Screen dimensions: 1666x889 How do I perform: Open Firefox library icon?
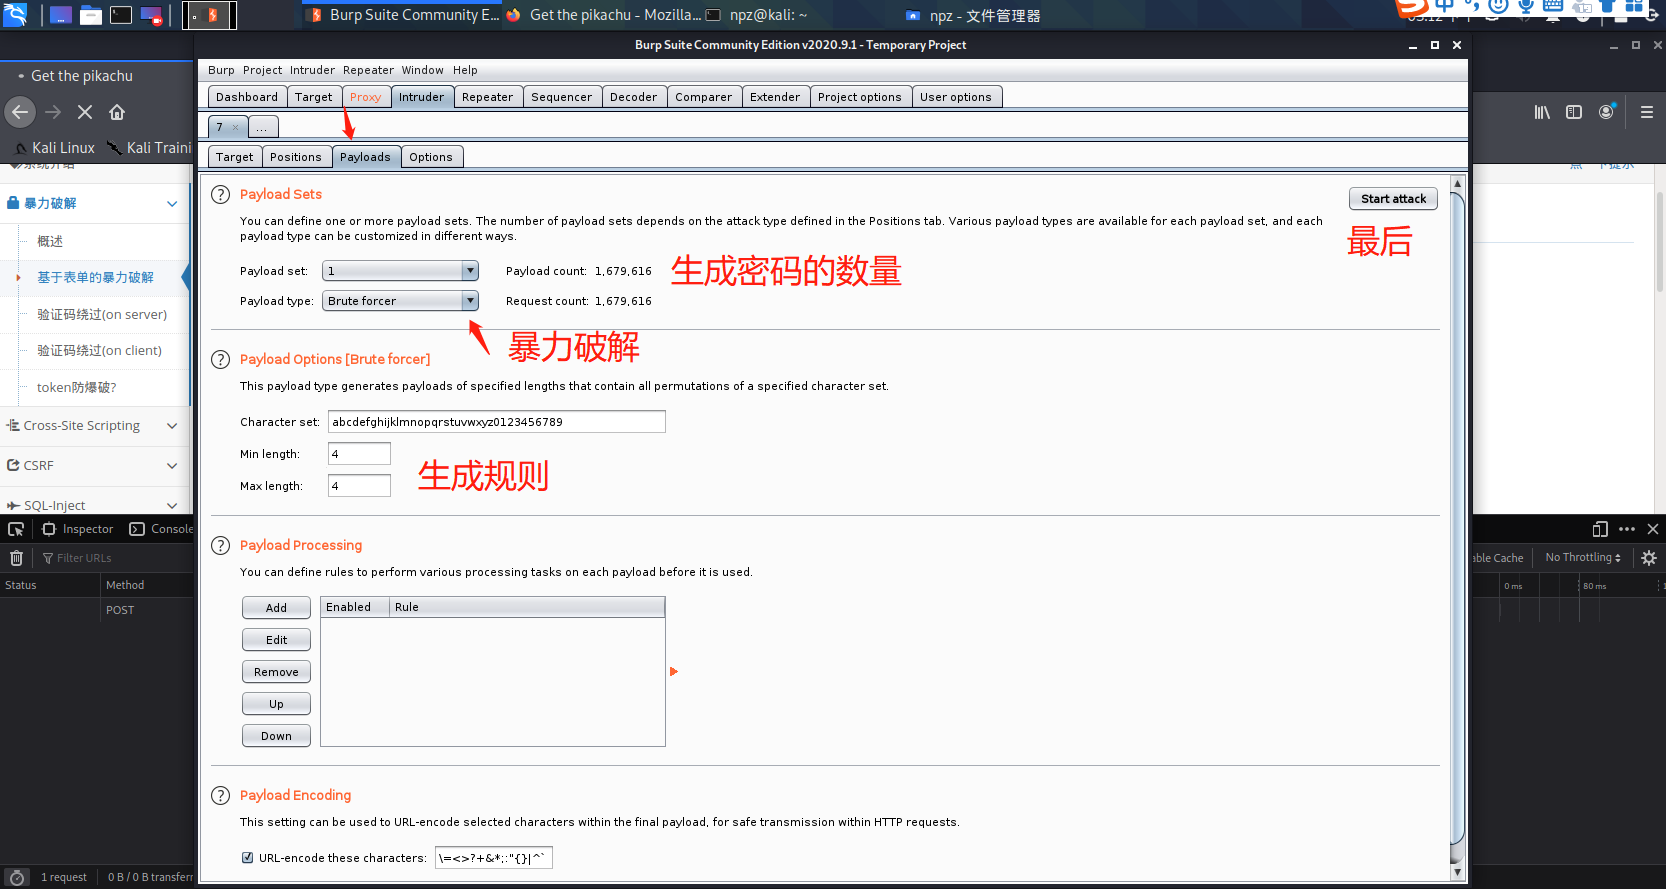point(1542,112)
